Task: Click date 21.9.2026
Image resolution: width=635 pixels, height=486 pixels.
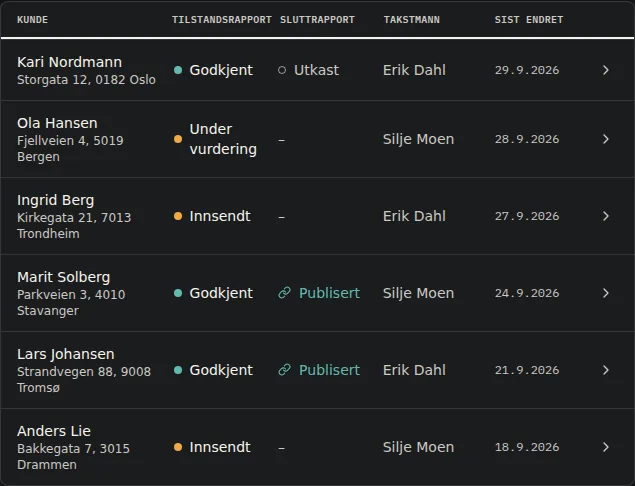Action: click(x=527, y=370)
